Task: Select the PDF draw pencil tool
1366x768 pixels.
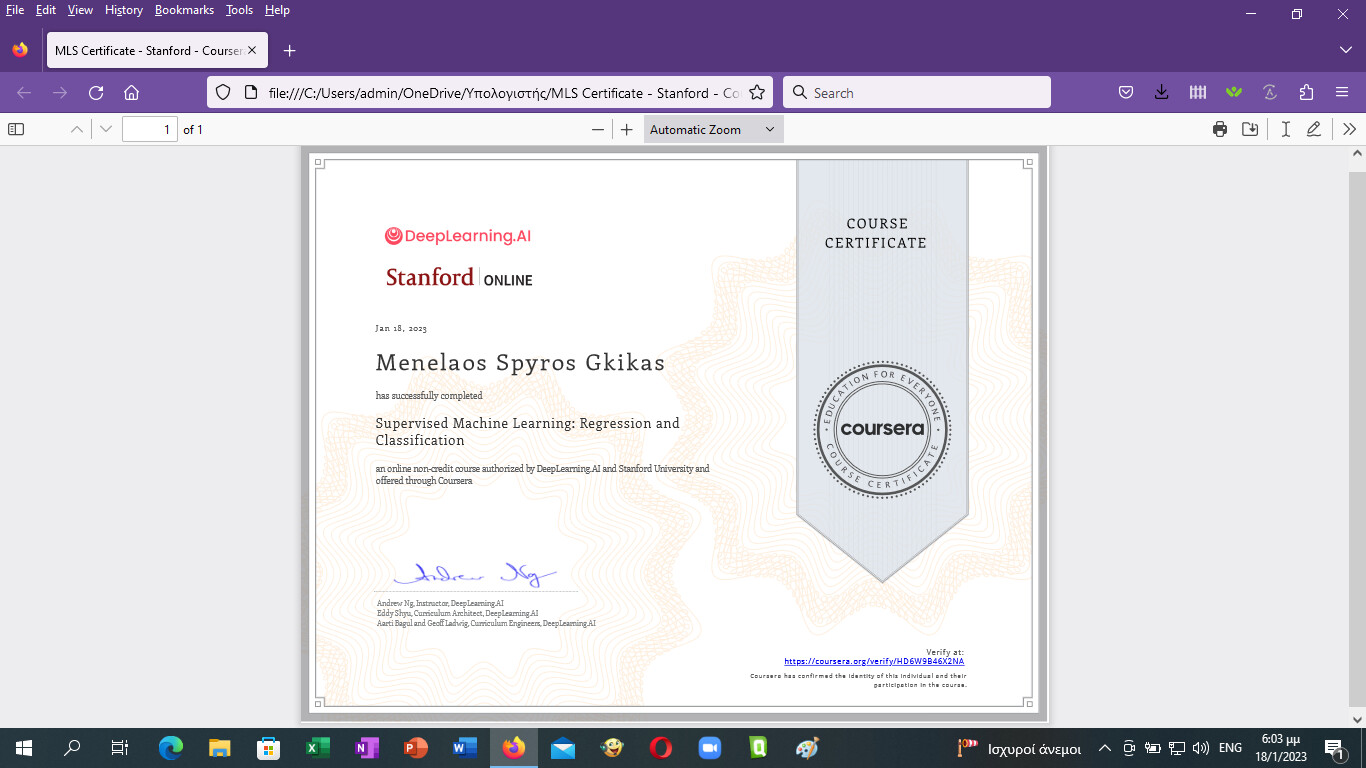Action: click(1314, 129)
